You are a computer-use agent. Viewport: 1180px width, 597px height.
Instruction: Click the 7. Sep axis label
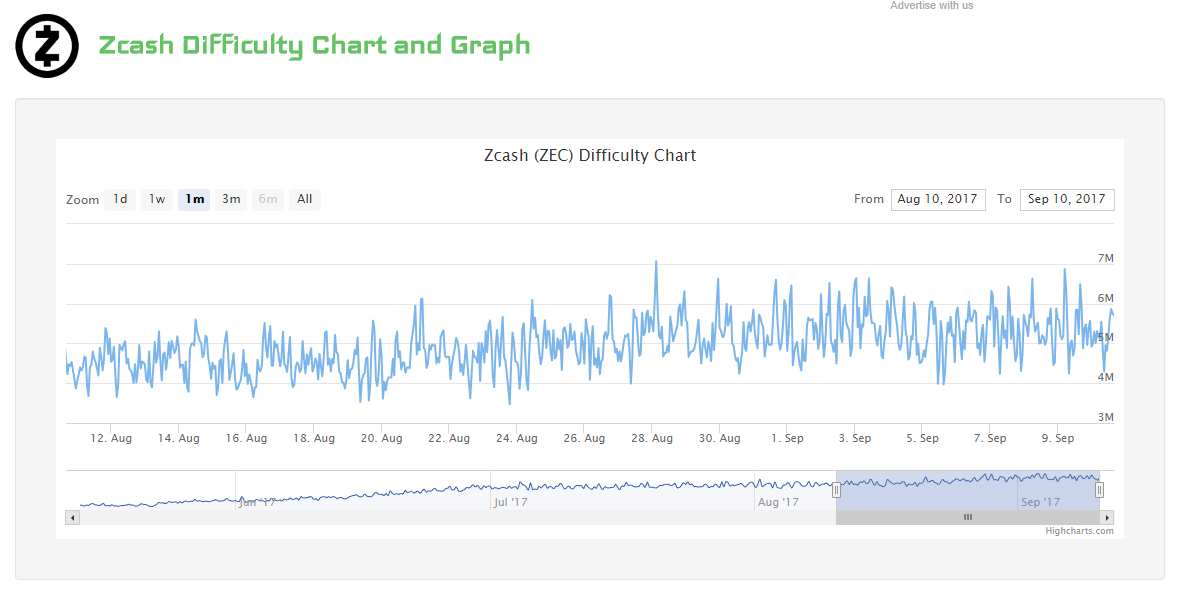pyautogui.click(x=990, y=438)
